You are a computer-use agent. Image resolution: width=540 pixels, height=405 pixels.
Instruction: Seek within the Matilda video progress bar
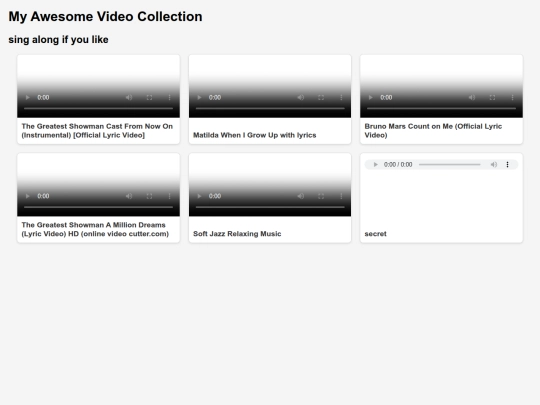click(270, 108)
